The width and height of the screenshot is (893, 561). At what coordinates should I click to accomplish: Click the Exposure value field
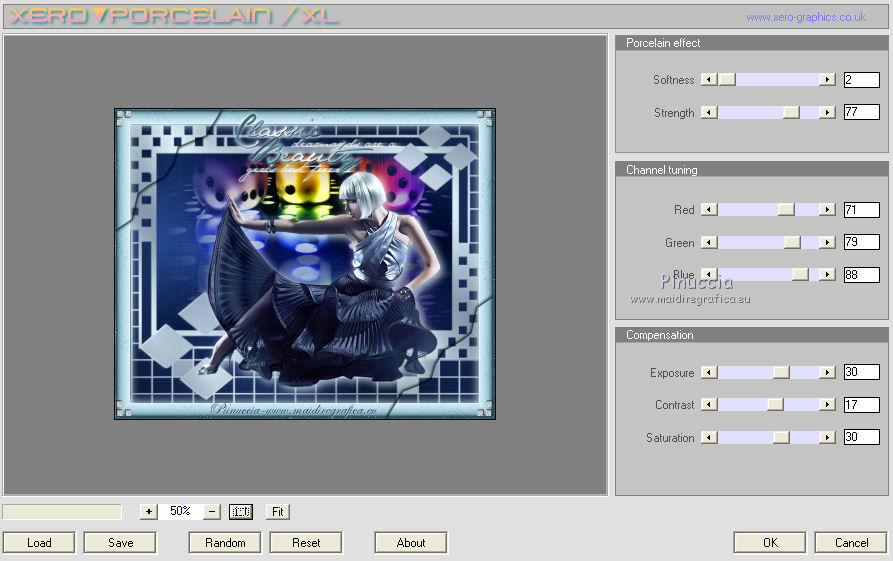862,372
